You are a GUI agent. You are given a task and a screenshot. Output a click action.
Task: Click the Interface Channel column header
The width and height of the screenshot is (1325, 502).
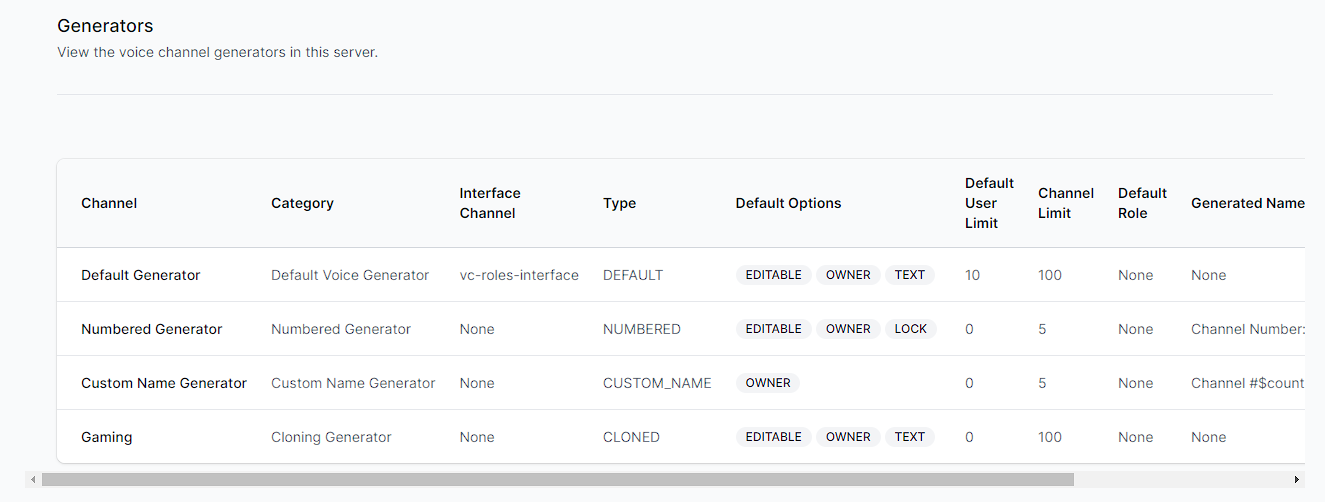(x=490, y=203)
